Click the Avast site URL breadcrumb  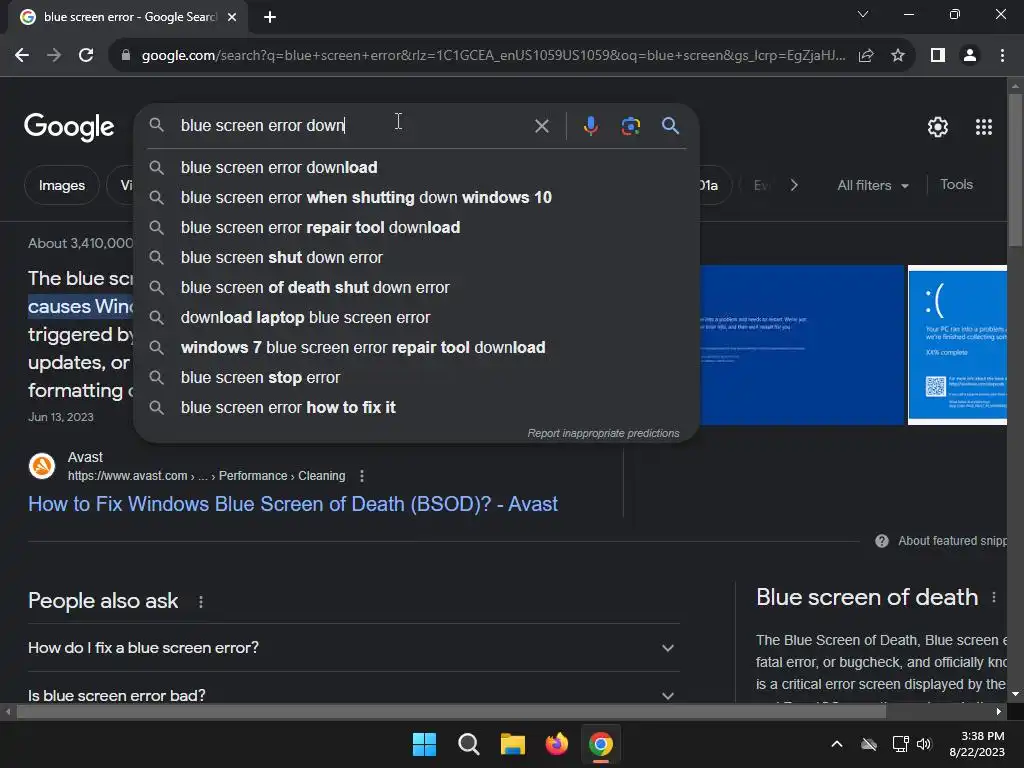[x=206, y=476]
